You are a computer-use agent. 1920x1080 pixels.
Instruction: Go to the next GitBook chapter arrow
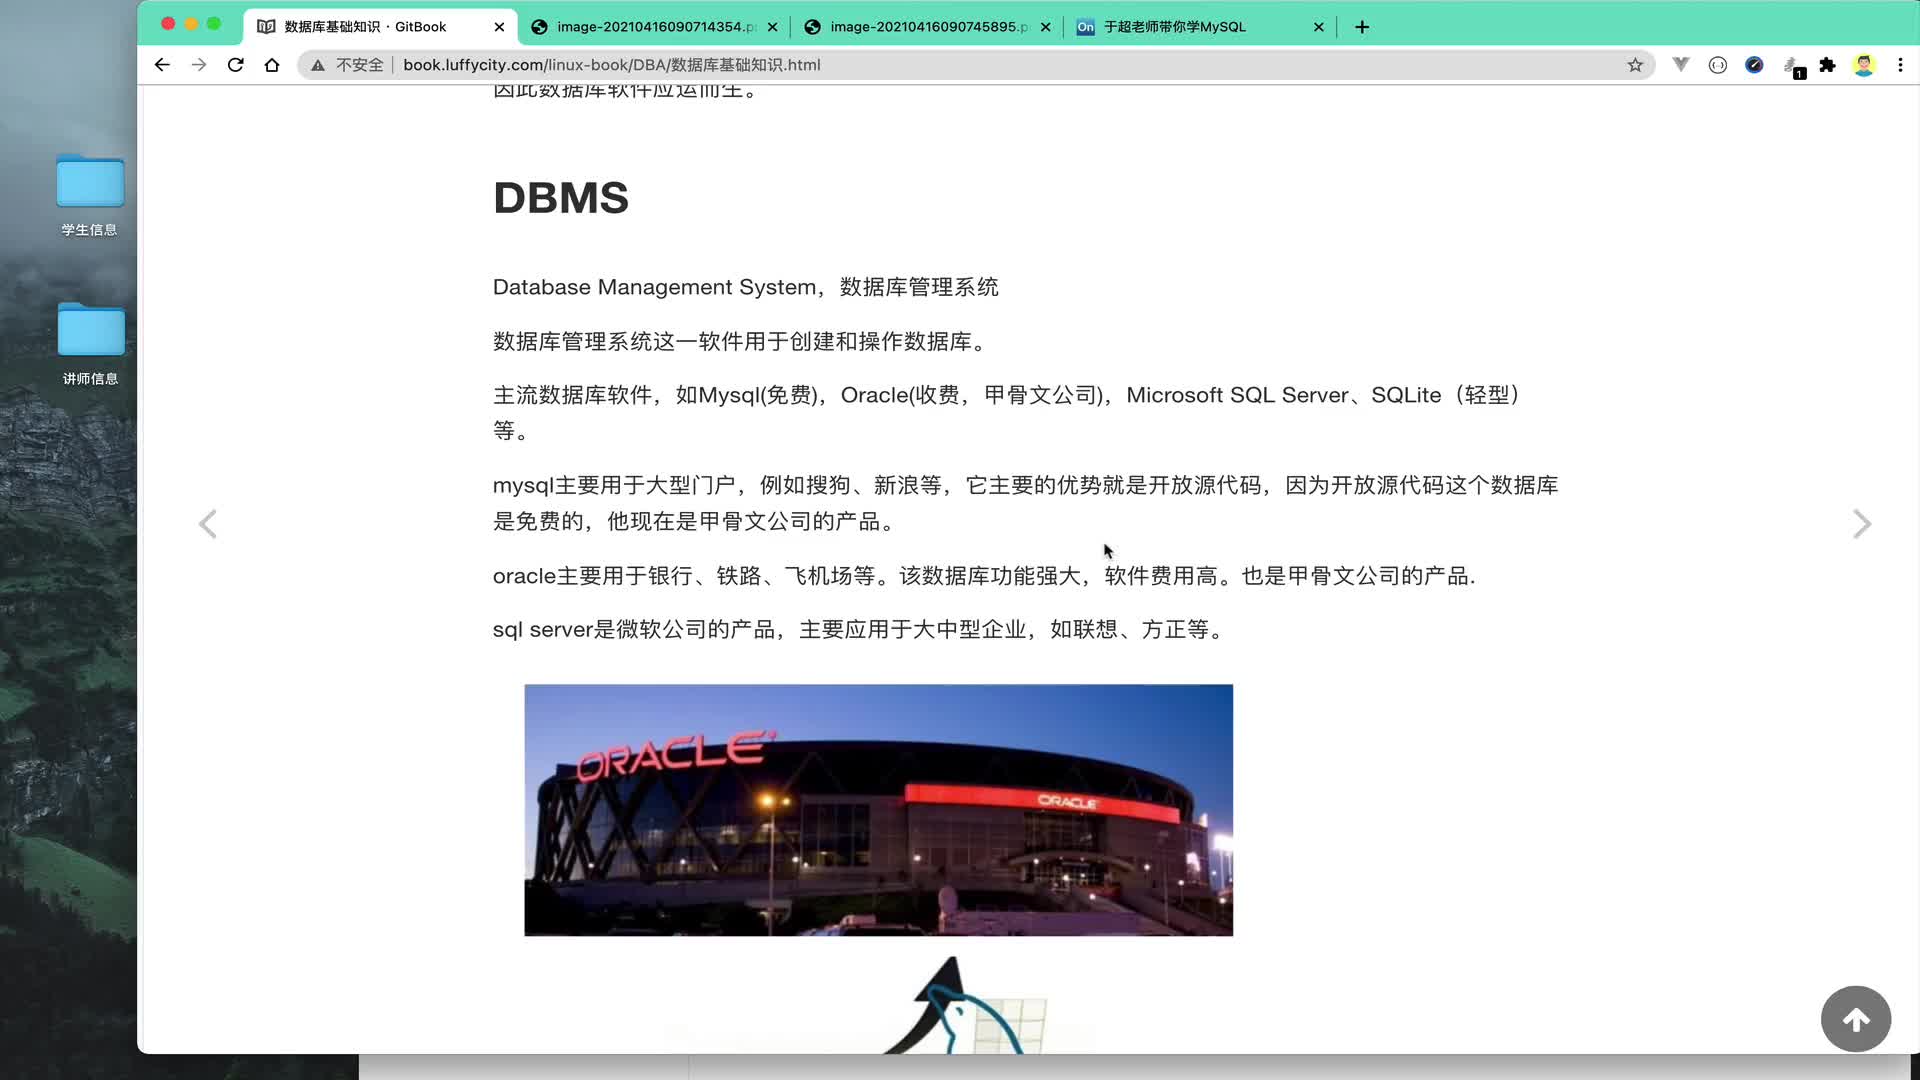(1861, 524)
